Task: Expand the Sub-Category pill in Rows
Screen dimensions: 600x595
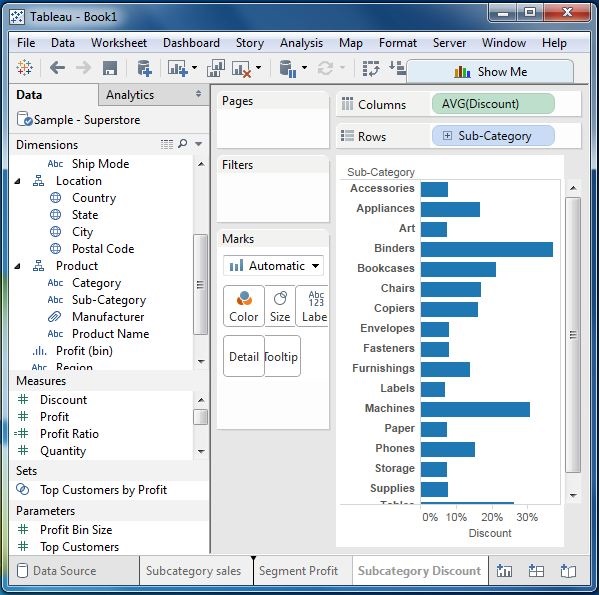Action: 446,136
